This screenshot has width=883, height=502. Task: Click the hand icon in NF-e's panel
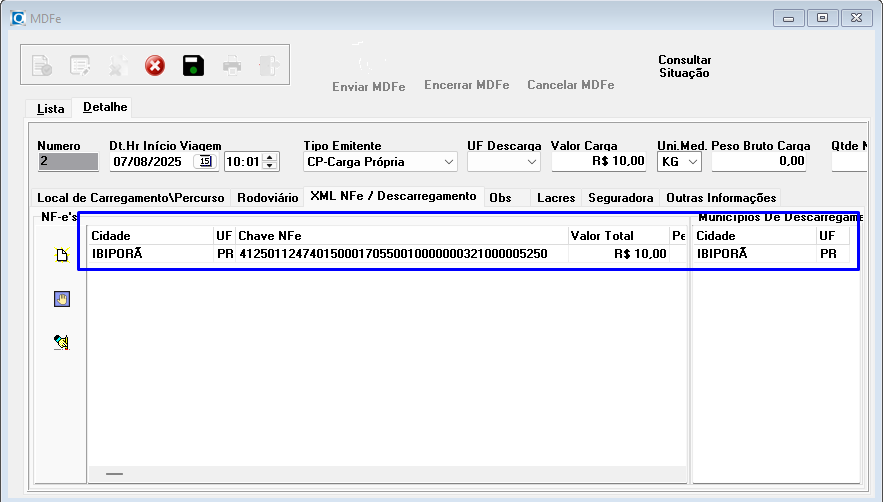tap(61, 298)
